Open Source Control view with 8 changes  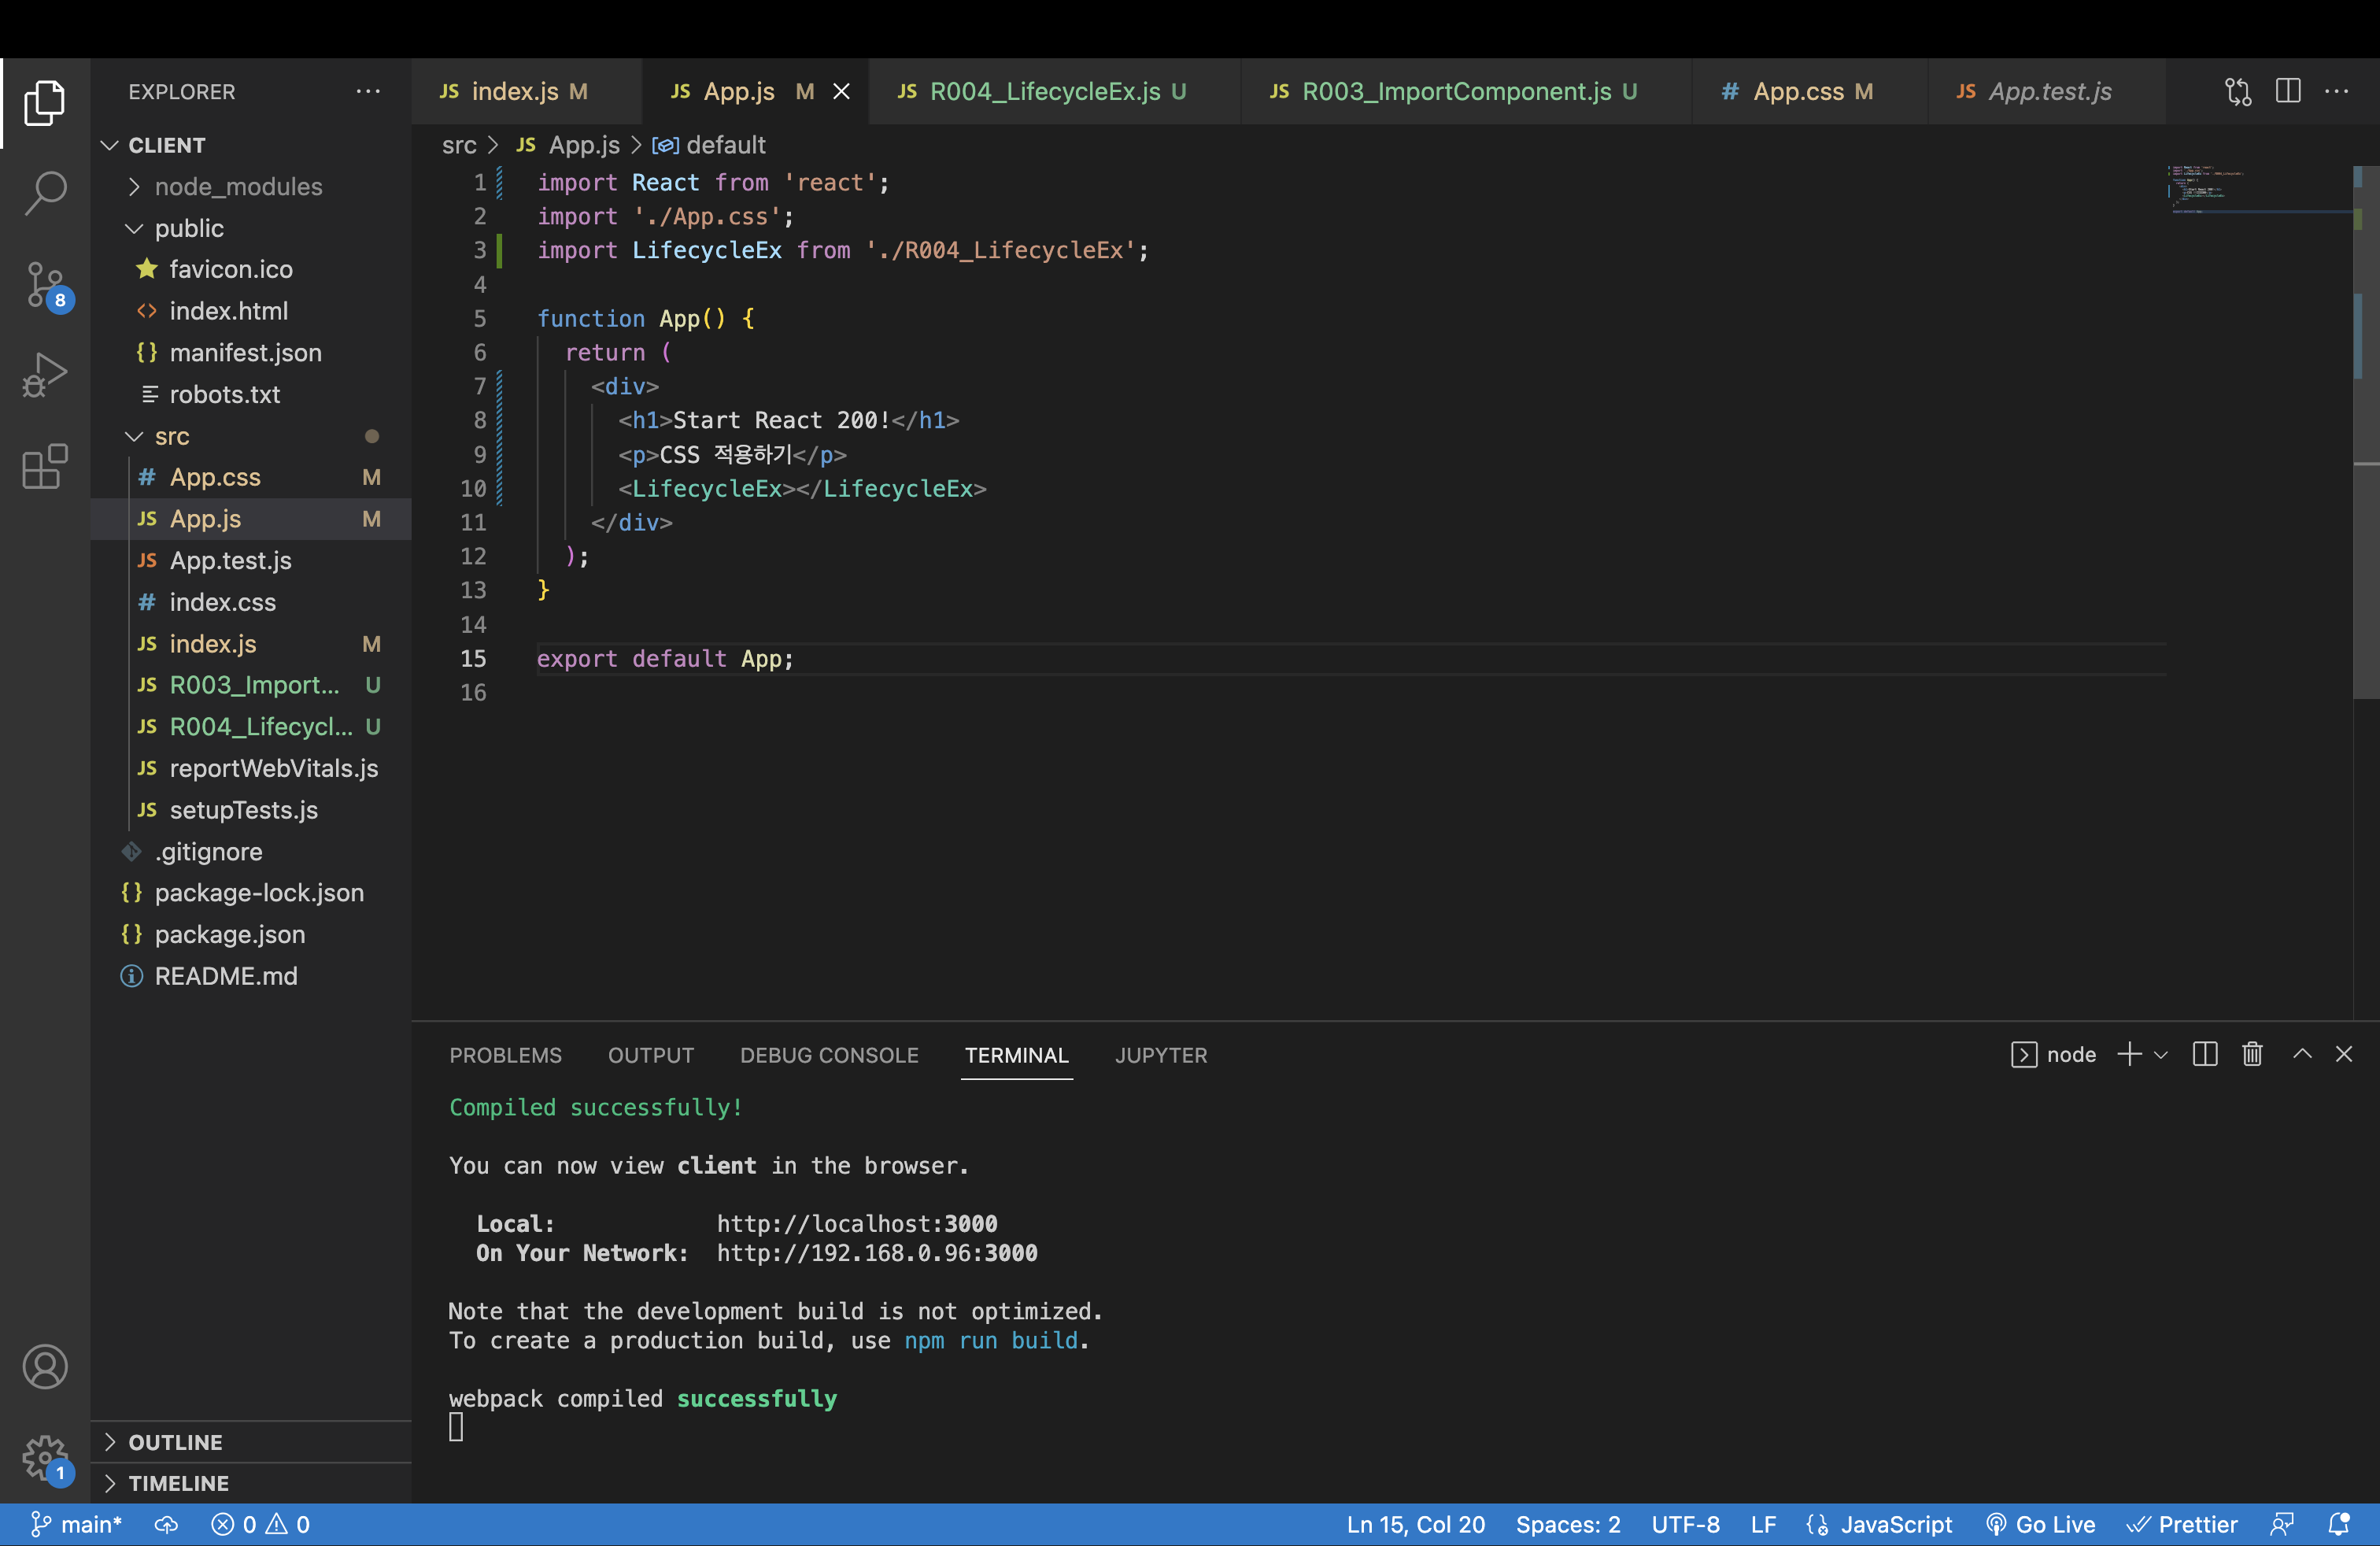[45, 285]
